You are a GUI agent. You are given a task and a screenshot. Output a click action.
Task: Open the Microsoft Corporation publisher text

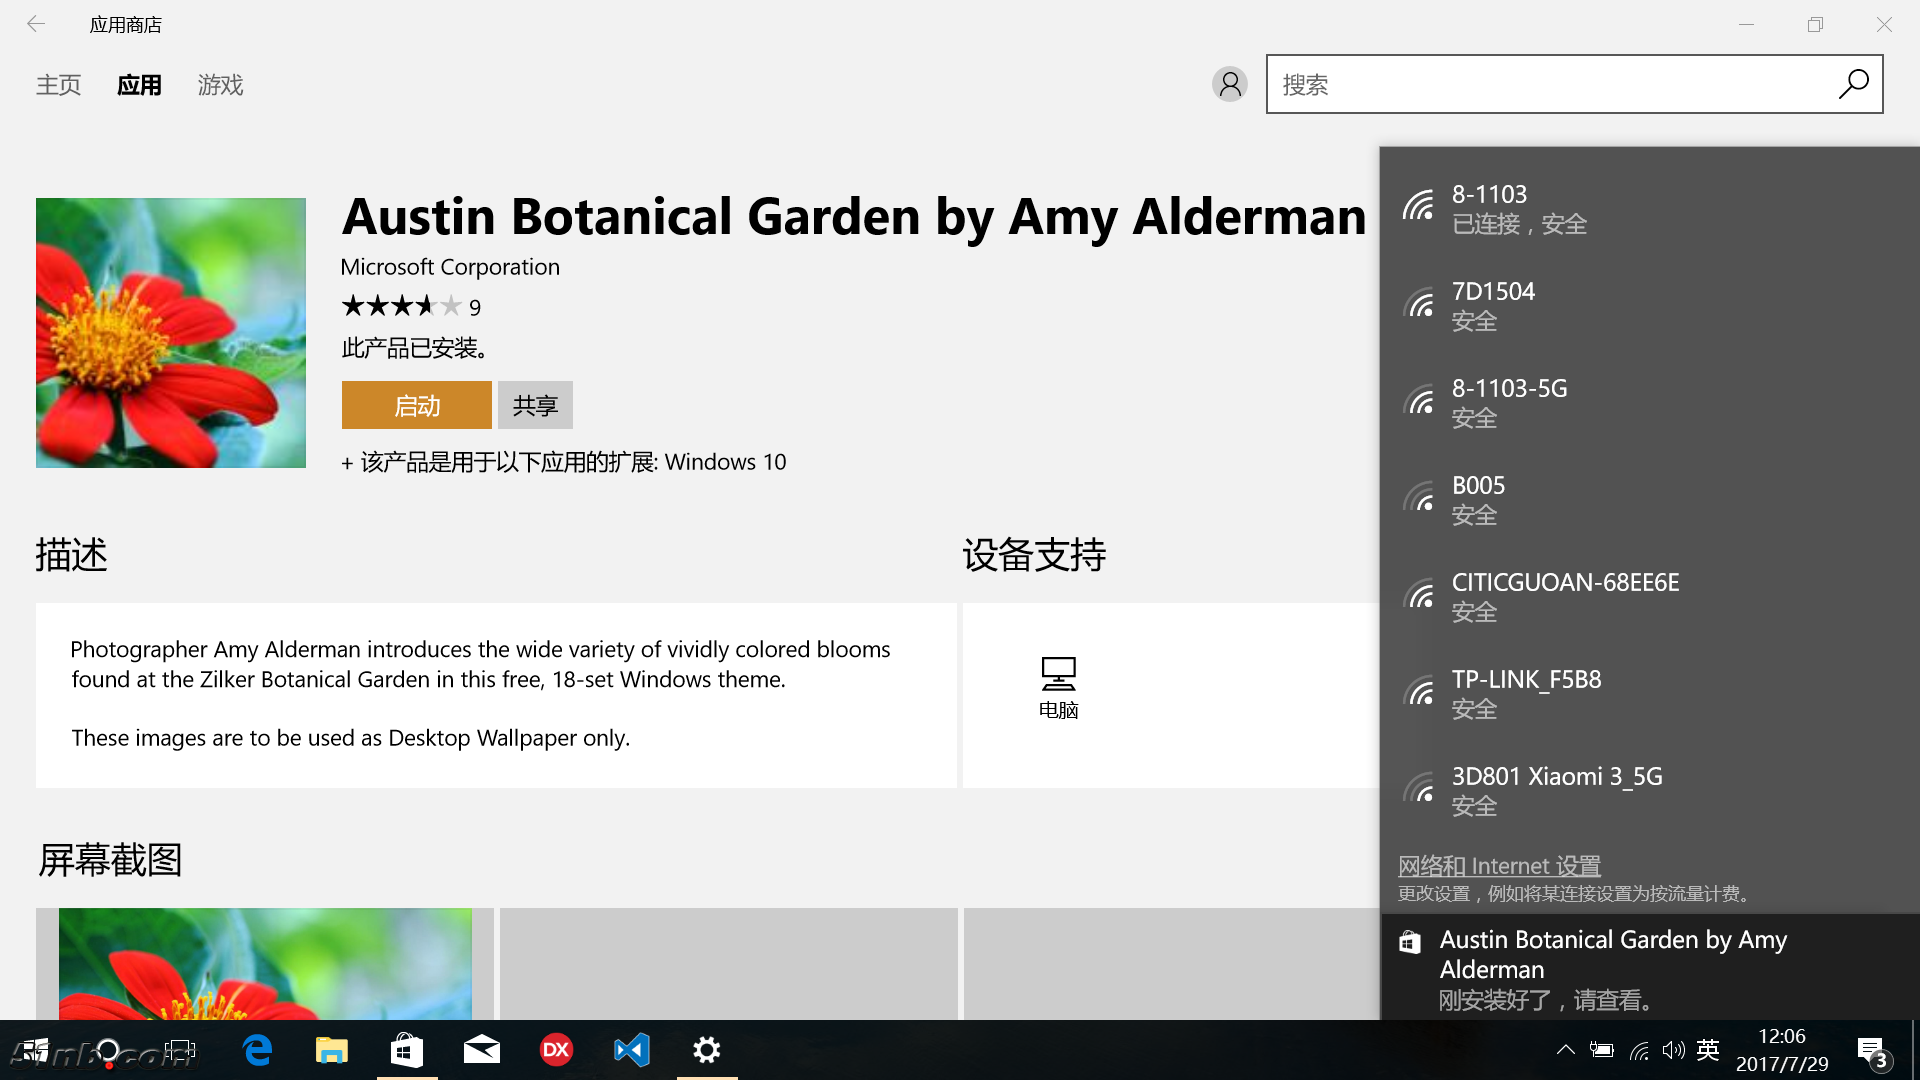click(450, 267)
